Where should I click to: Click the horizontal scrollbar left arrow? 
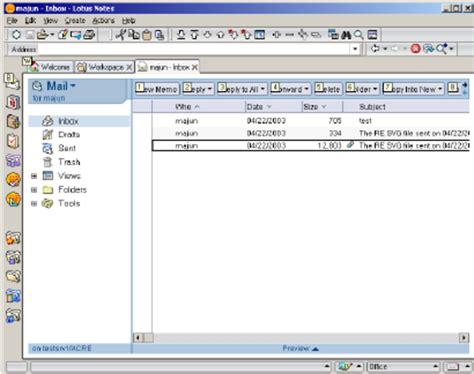coord(138,338)
